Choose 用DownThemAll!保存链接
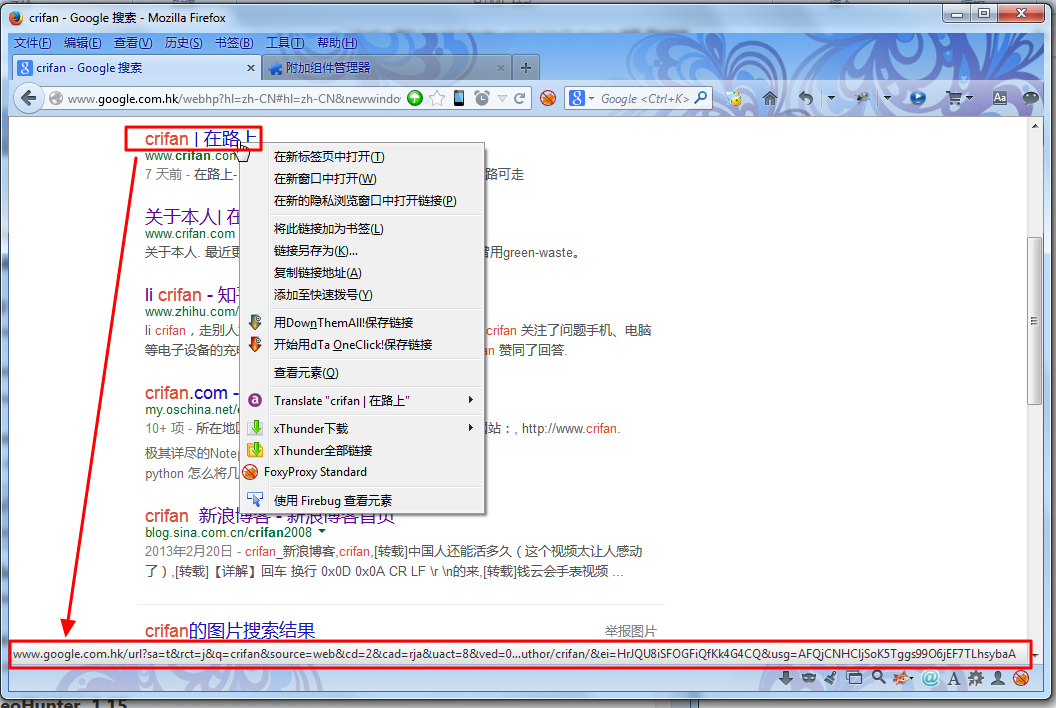Image resolution: width=1056 pixels, height=708 pixels. click(x=362, y=323)
